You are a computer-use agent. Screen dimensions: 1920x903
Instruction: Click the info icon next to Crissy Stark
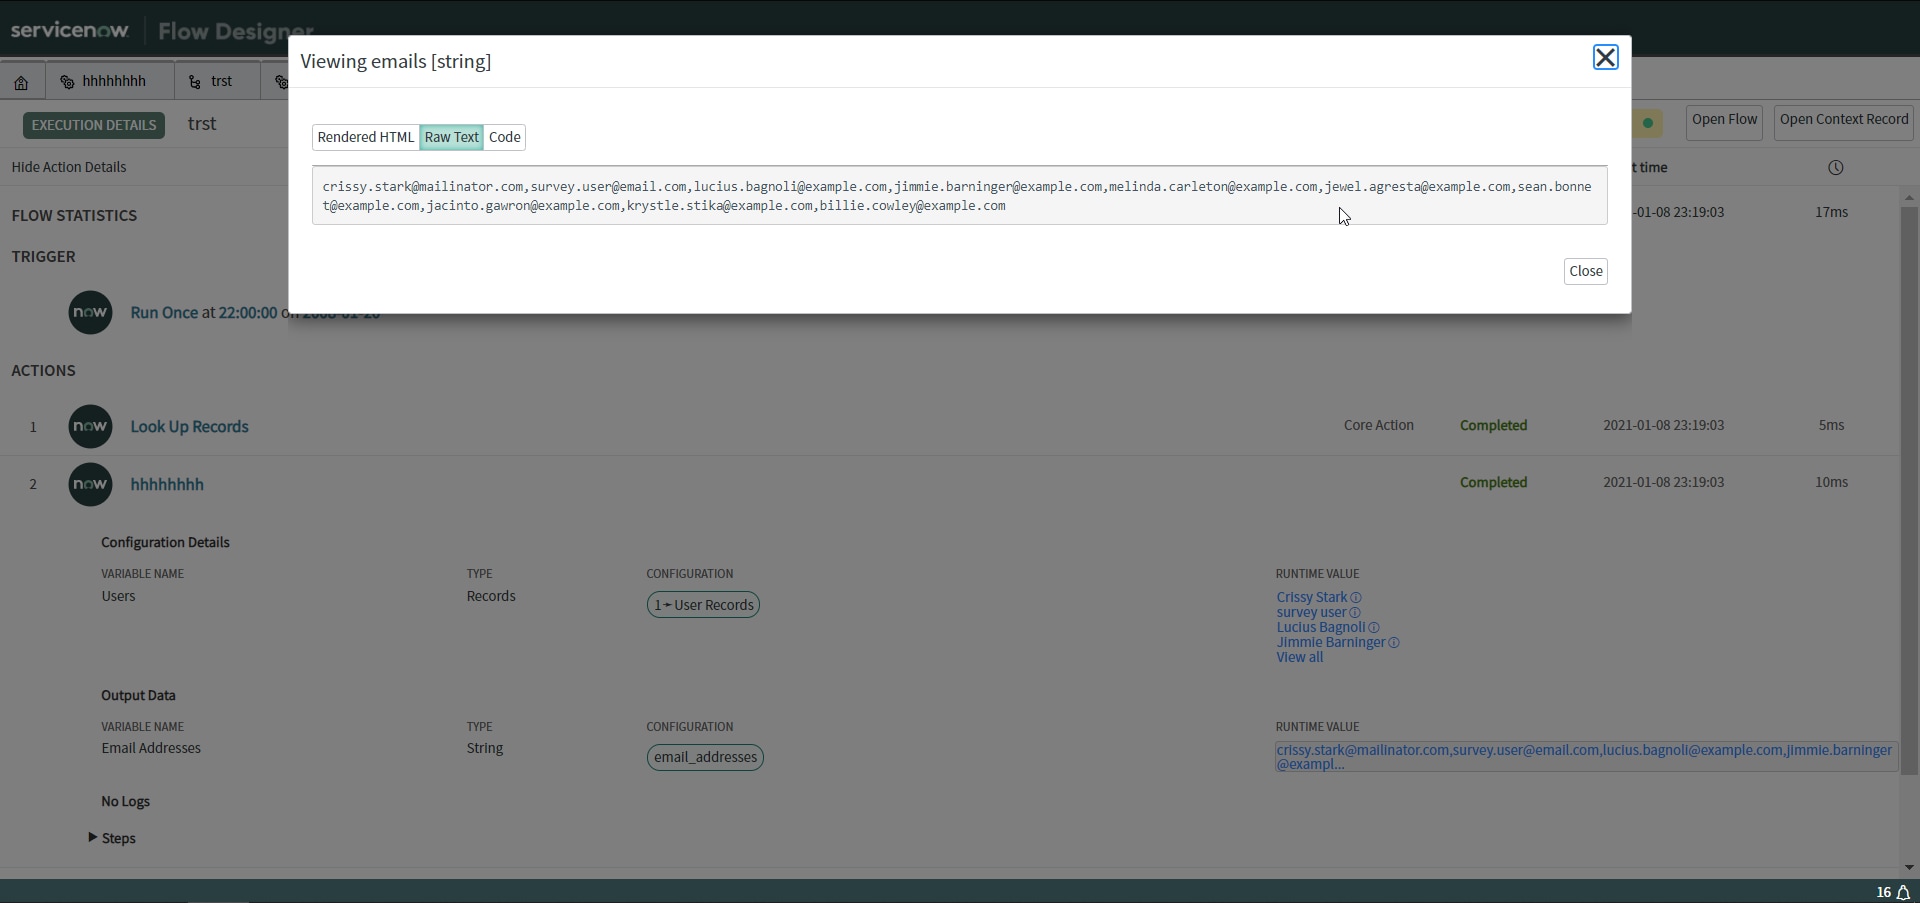pos(1357,597)
